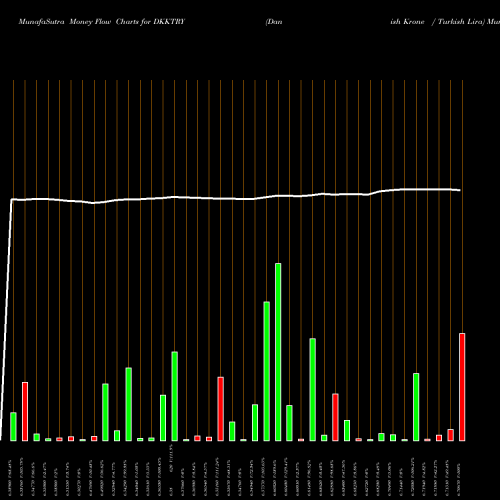This screenshot has width=500, height=500.
Task: Click the 'ish Krone / Turkish Lira)' header text
Action: (438, 22)
